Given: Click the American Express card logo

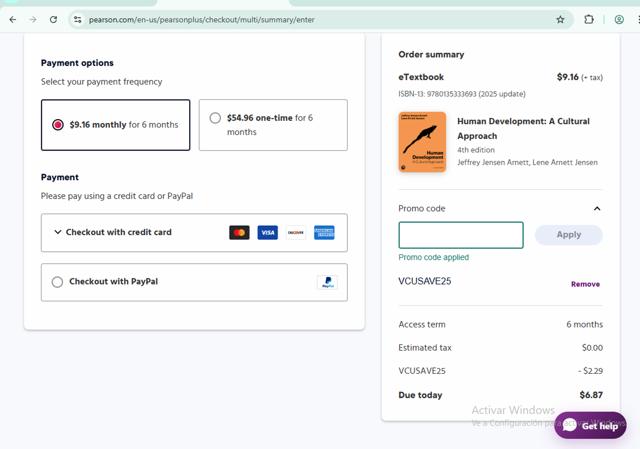Looking at the screenshot, I should pos(324,233).
